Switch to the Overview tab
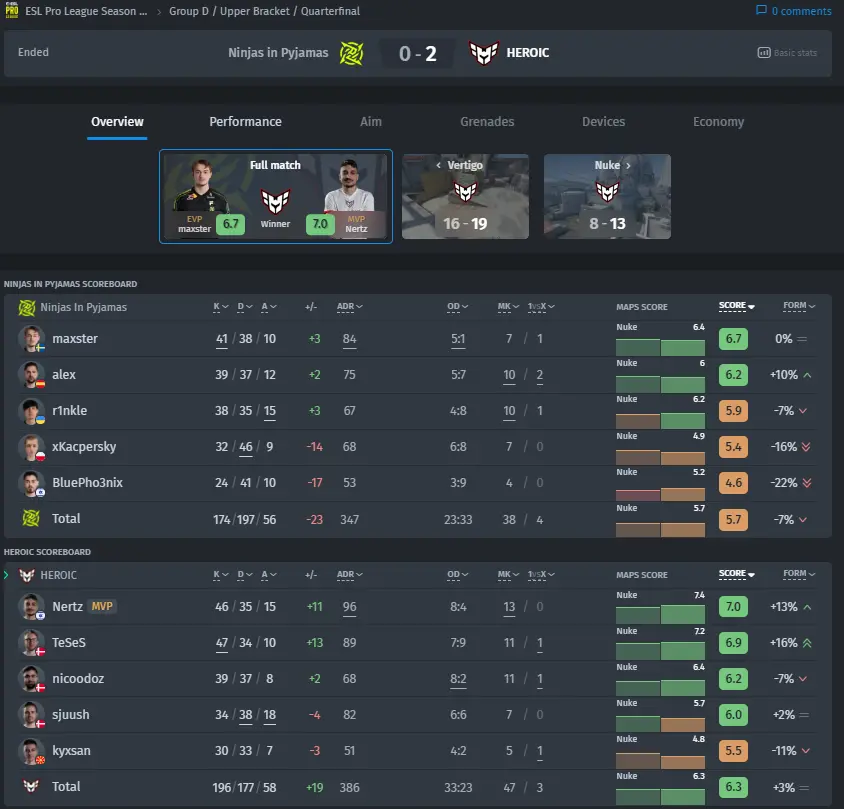 tap(117, 122)
